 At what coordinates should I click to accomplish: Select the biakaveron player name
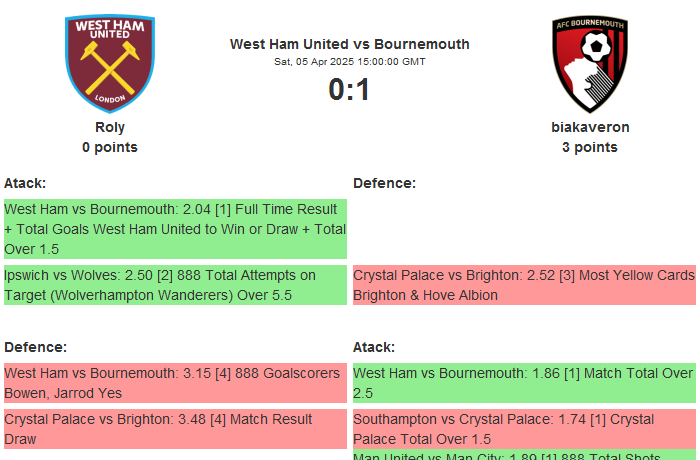tap(590, 127)
